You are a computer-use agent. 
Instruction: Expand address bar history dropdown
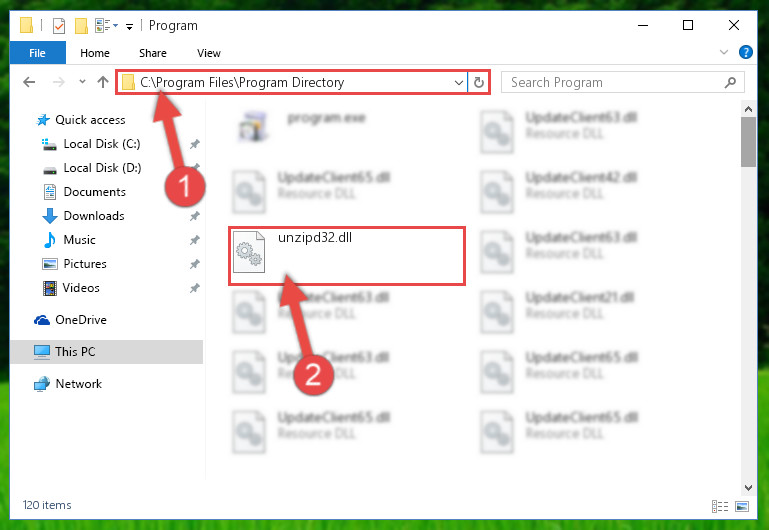pyautogui.click(x=459, y=82)
